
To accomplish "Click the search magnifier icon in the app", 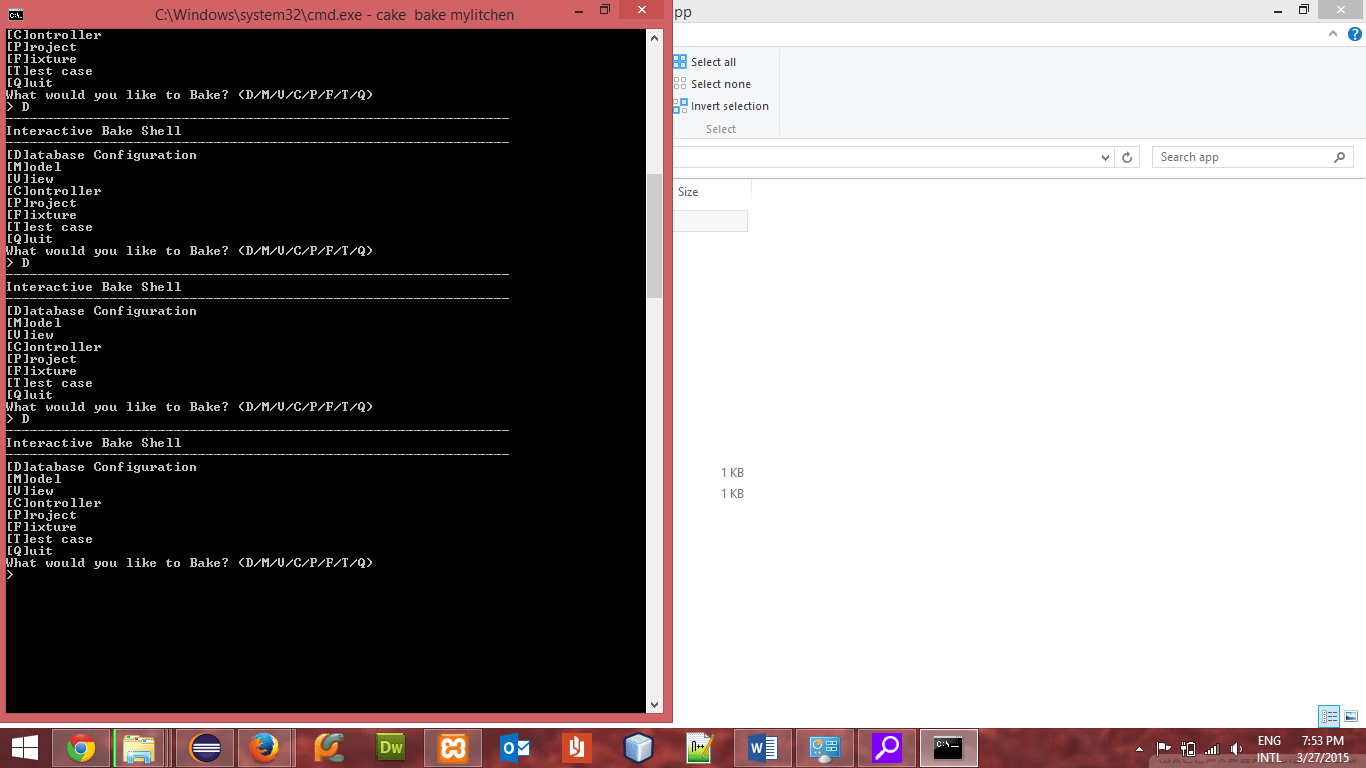I will [1340, 156].
